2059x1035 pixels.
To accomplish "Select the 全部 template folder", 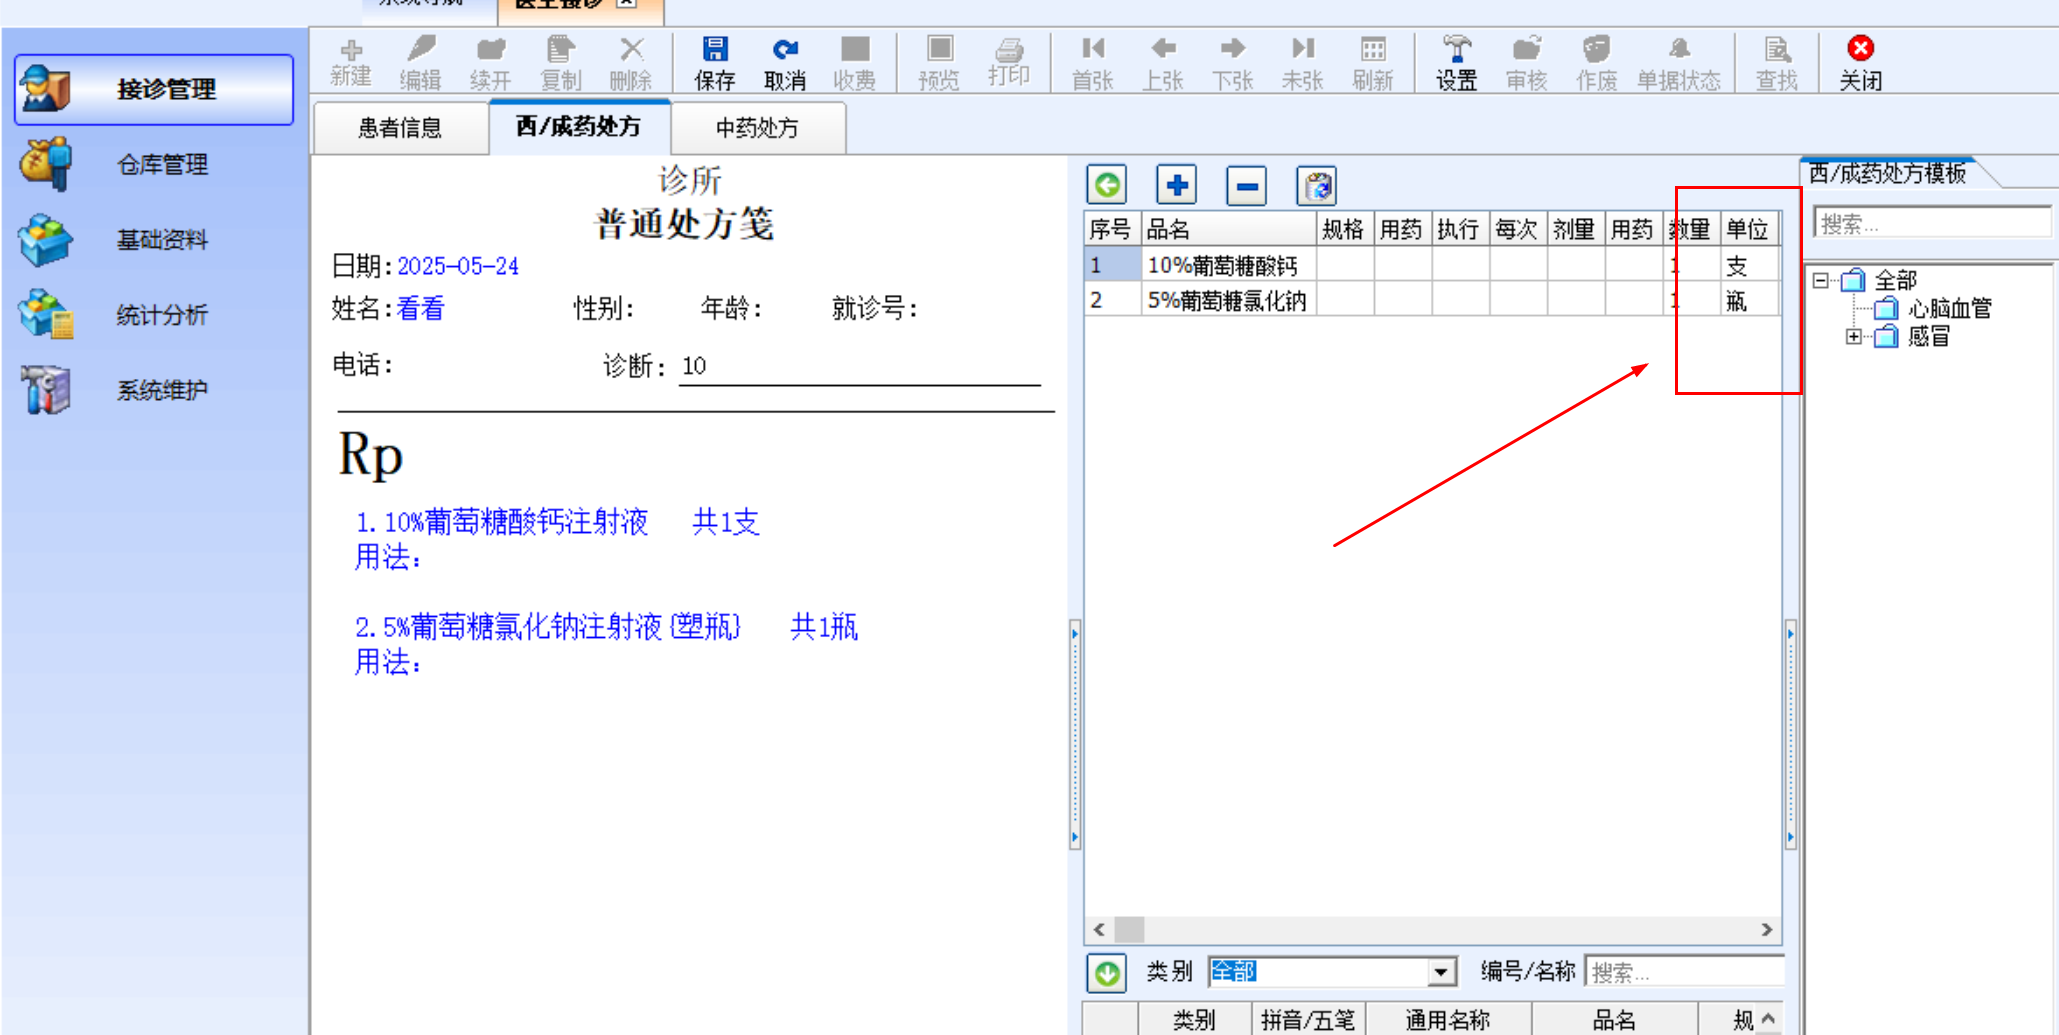I will tap(1895, 281).
